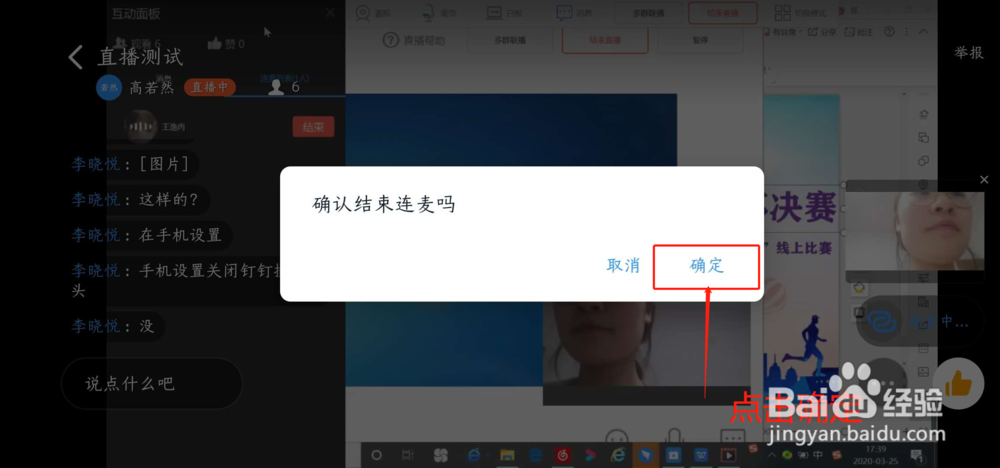The height and width of the screenshot is (468, 1000).
Task: Click the WPS icon on taskbar
Action: (x=702, y=455)
